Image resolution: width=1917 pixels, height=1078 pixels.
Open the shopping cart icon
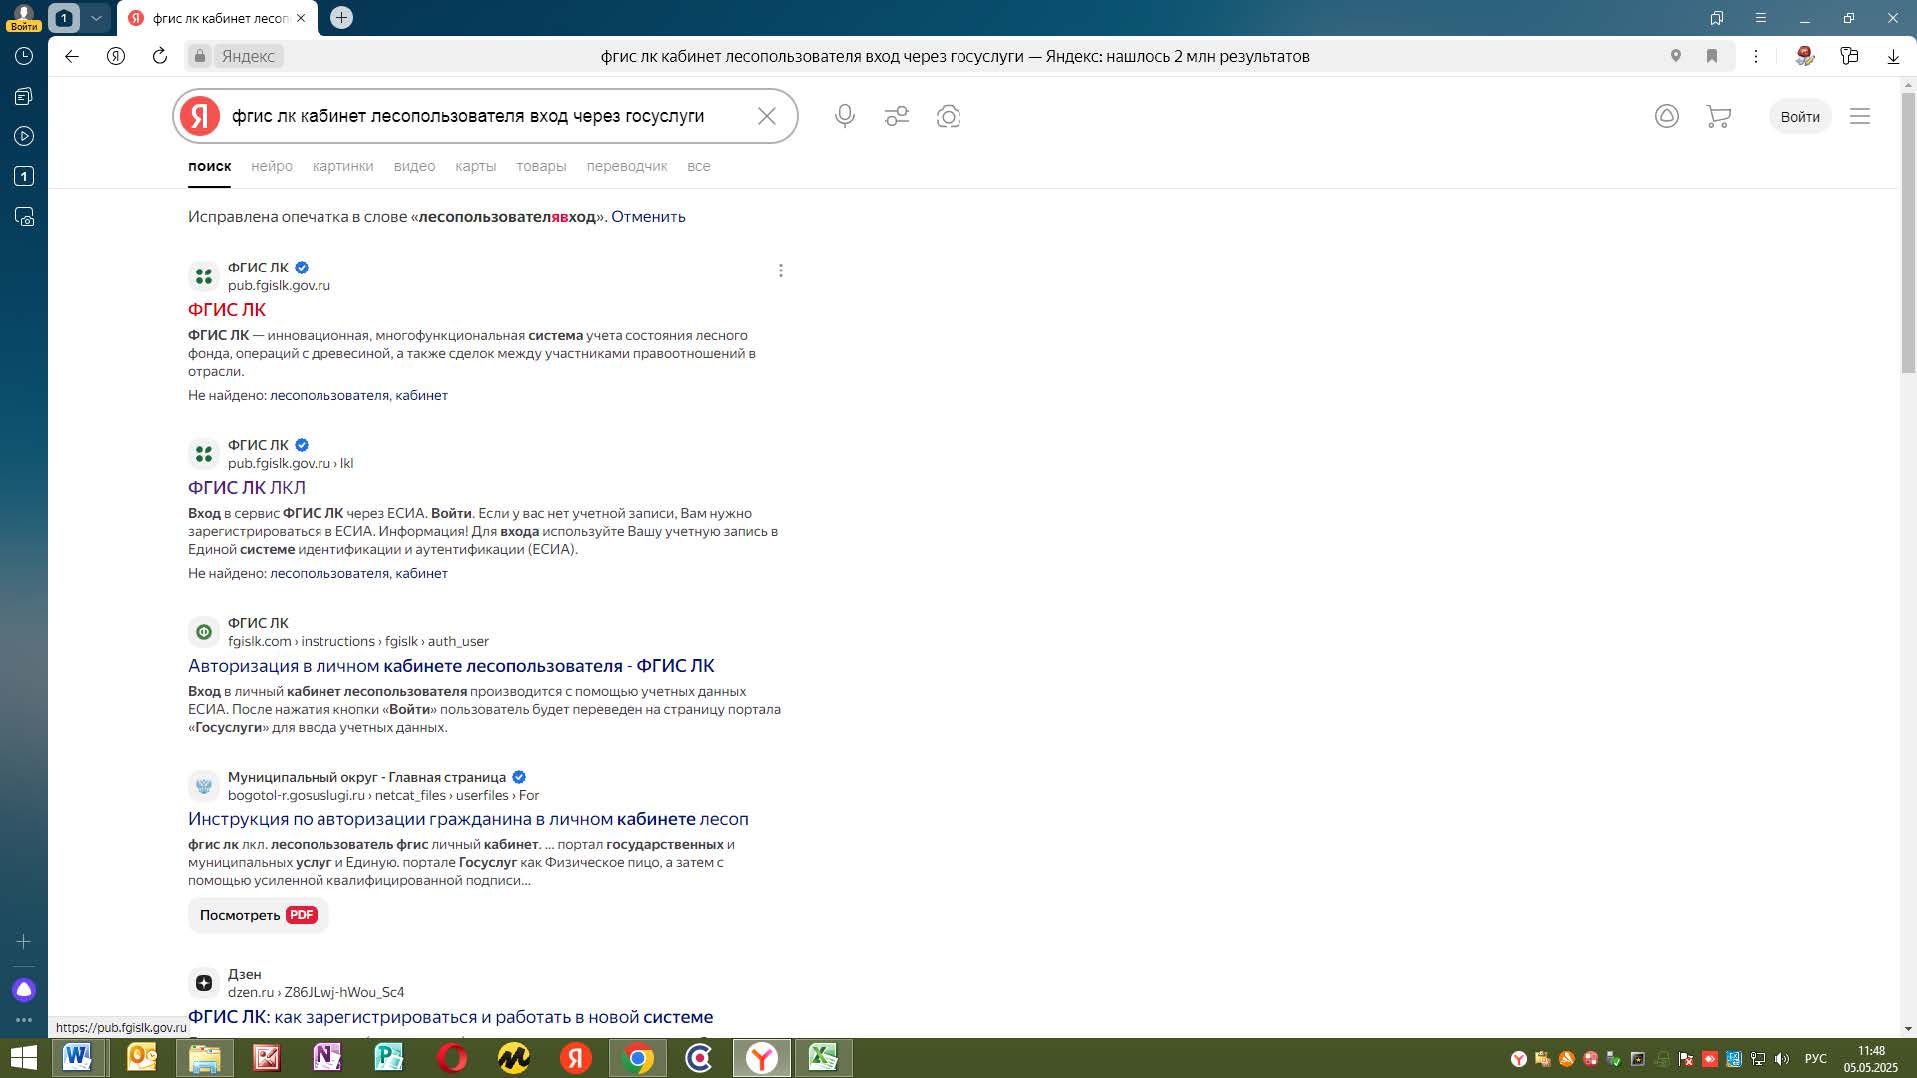click(1718, 116)
